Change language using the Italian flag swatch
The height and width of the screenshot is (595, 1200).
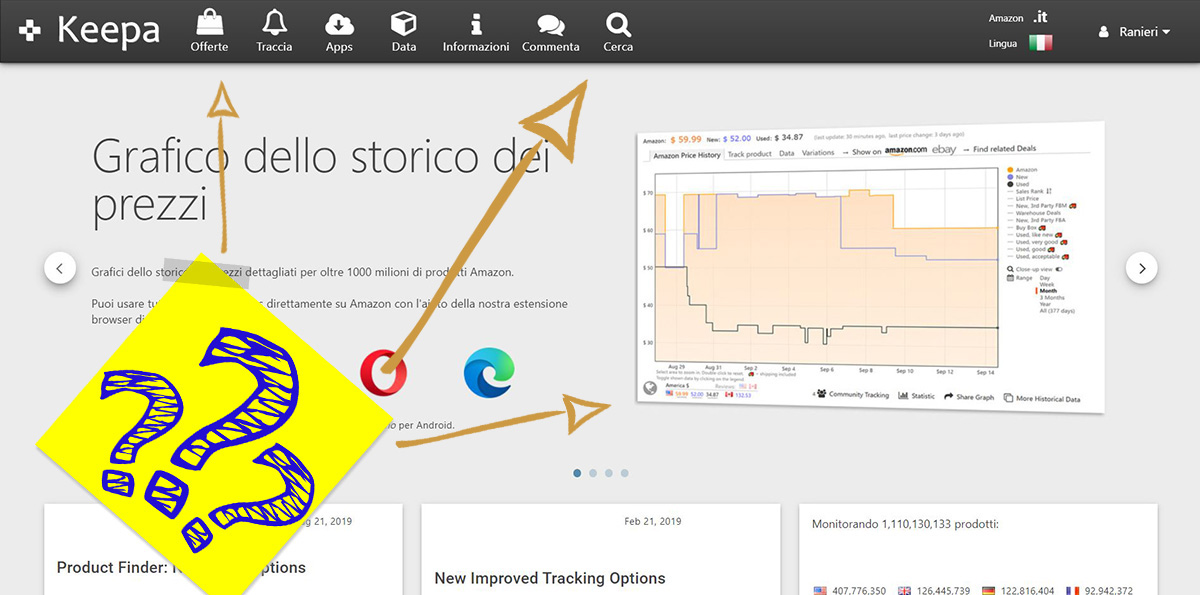(x=1041, y=43)
